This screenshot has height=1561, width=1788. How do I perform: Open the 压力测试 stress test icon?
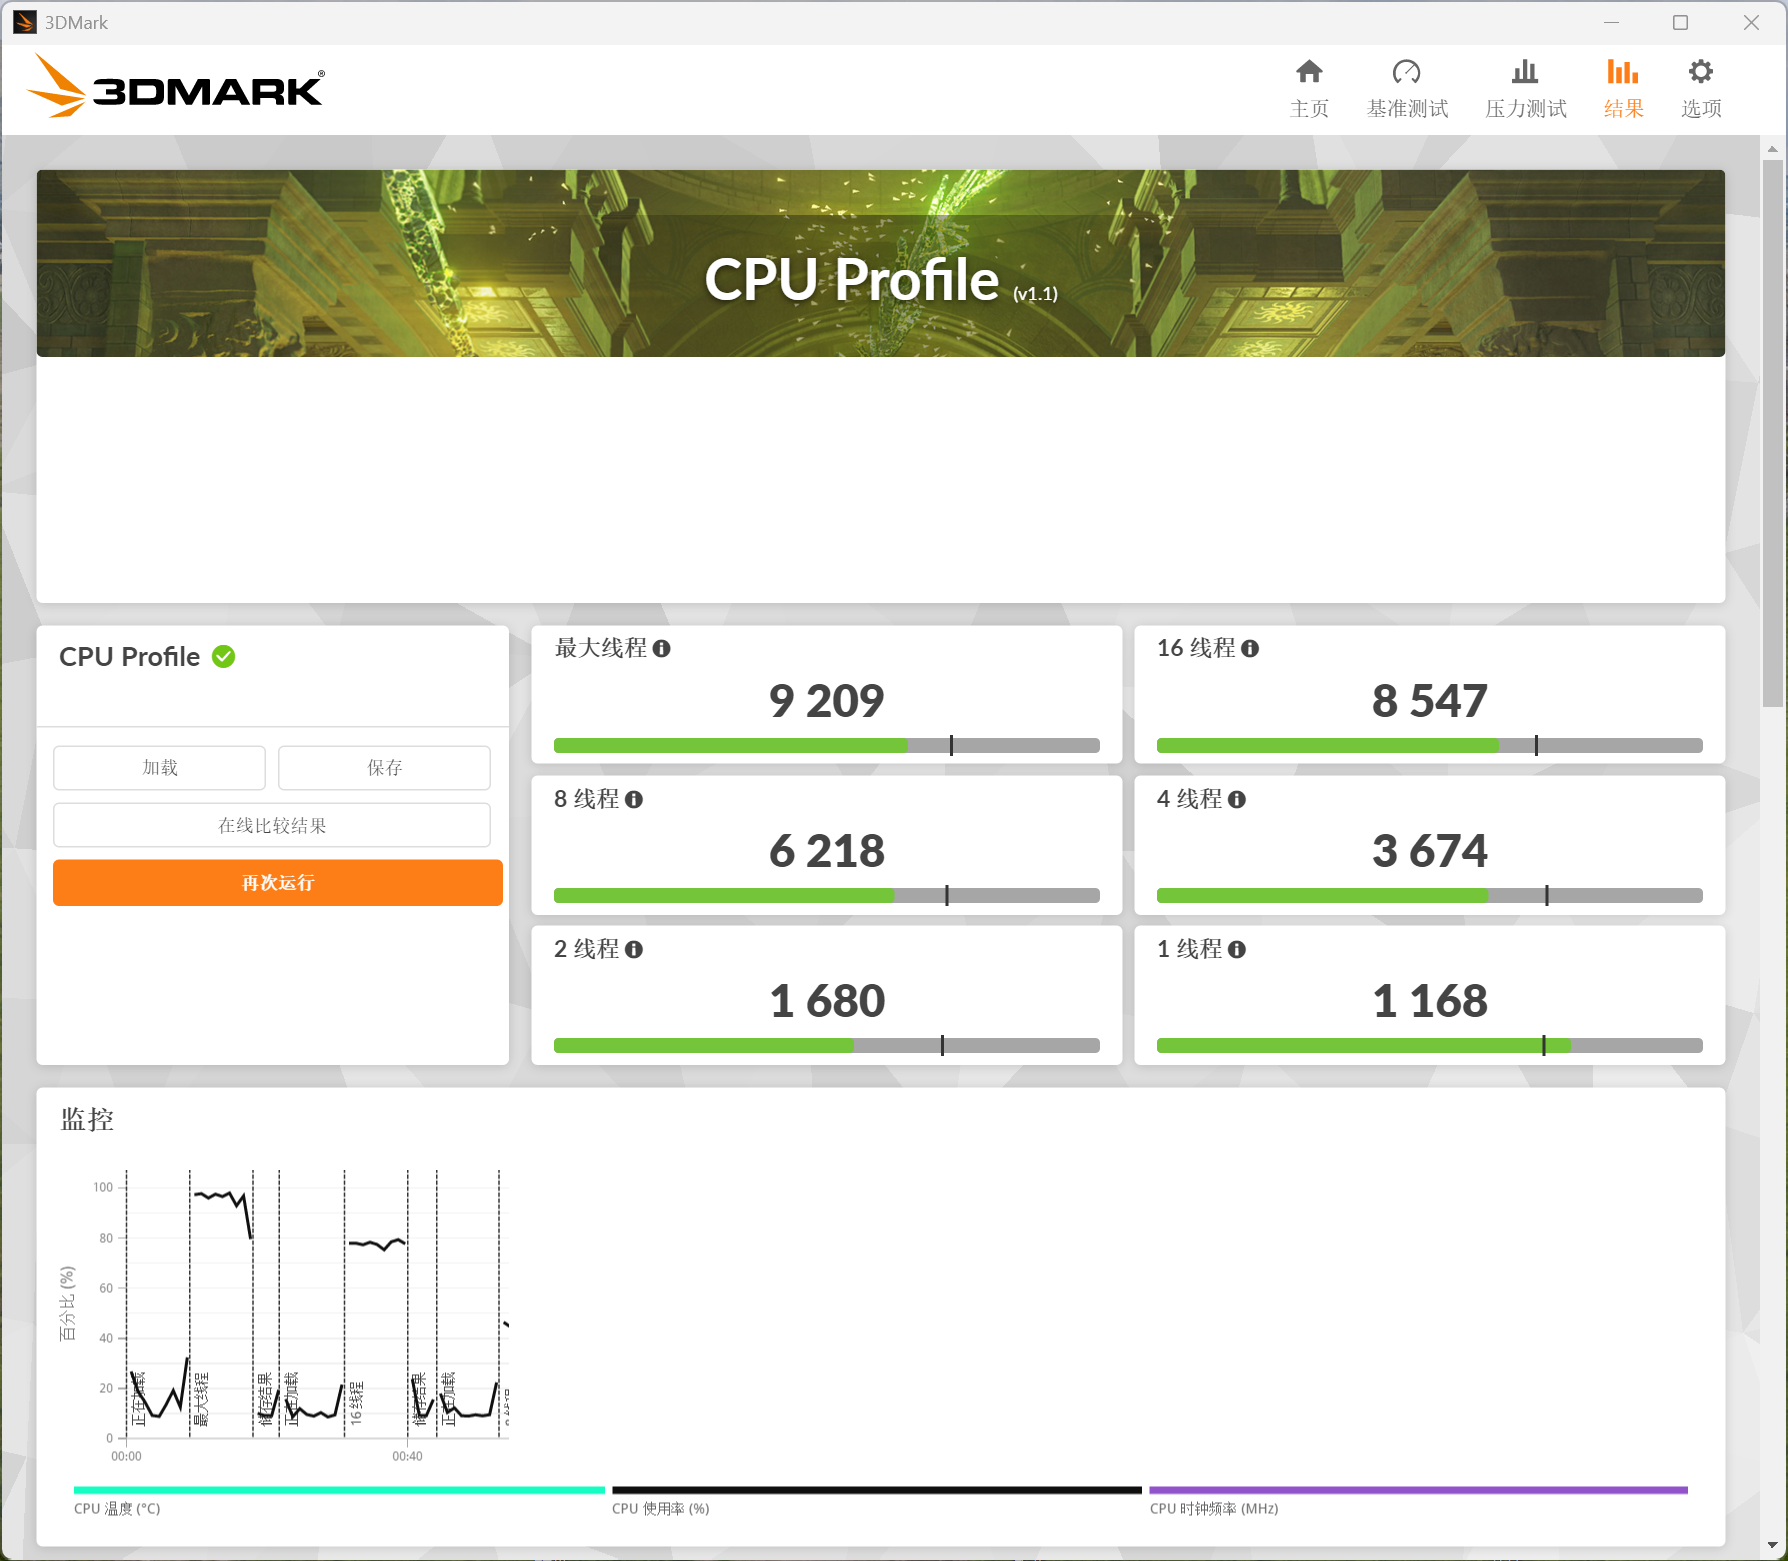coord(1524,72)
